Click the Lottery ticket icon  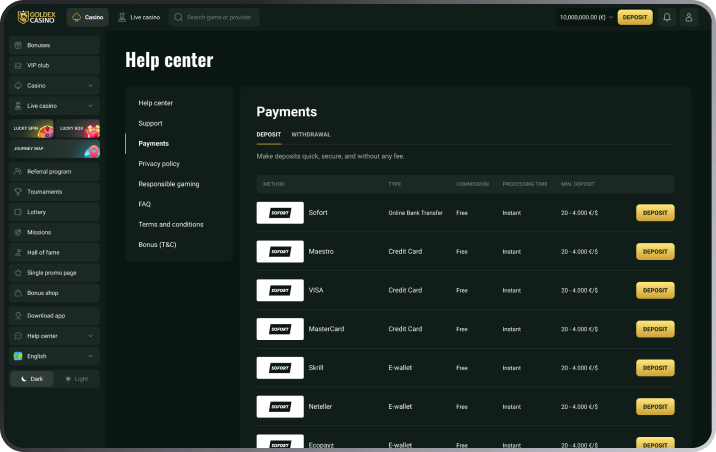18,212
